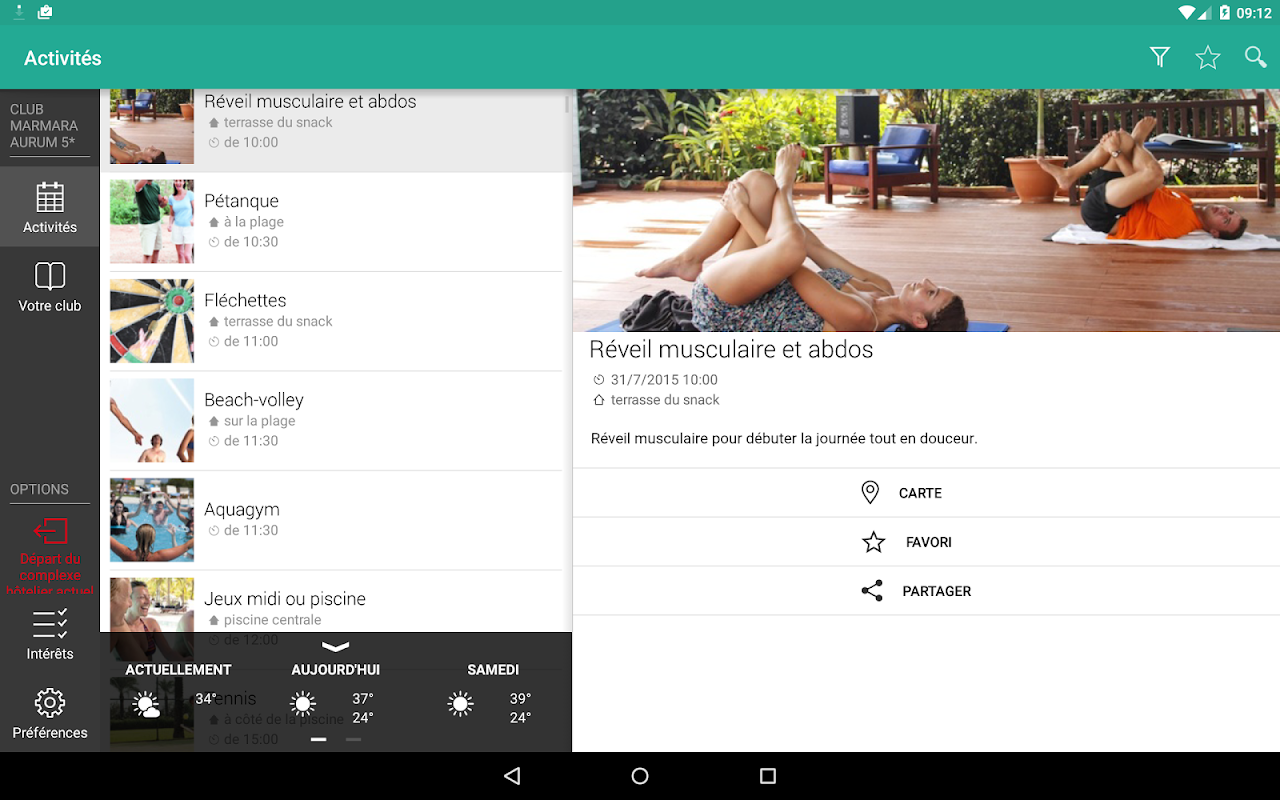1280x800 pixels.
Task: Click the Réveil musculaire detail heading
Action: [731, 349]
